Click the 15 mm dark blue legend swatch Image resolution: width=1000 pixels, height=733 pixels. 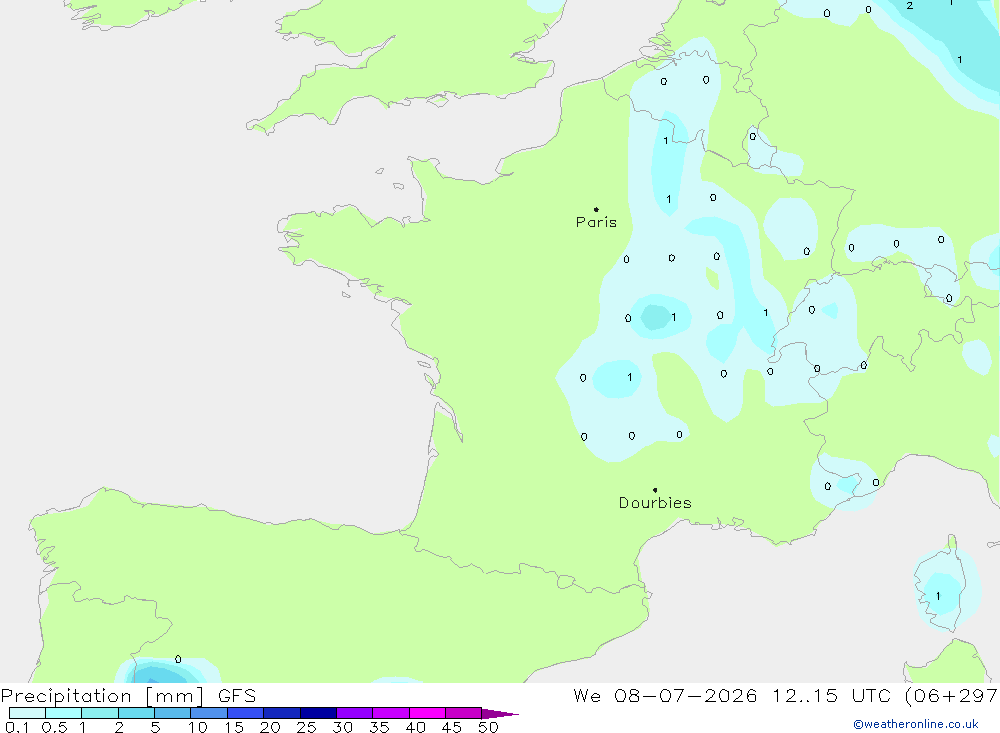(x=245, y=713)
